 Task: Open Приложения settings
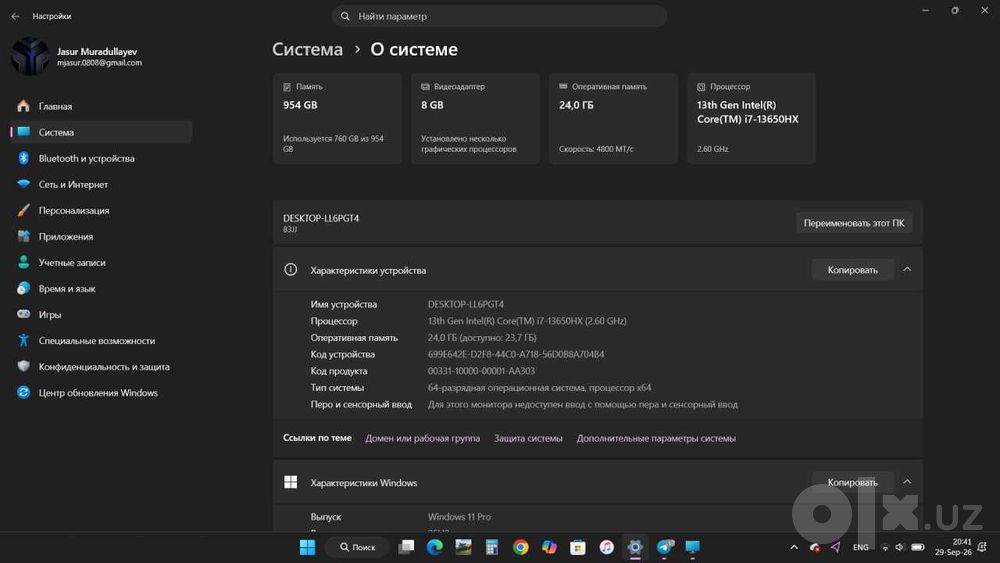tap(101, 237)
